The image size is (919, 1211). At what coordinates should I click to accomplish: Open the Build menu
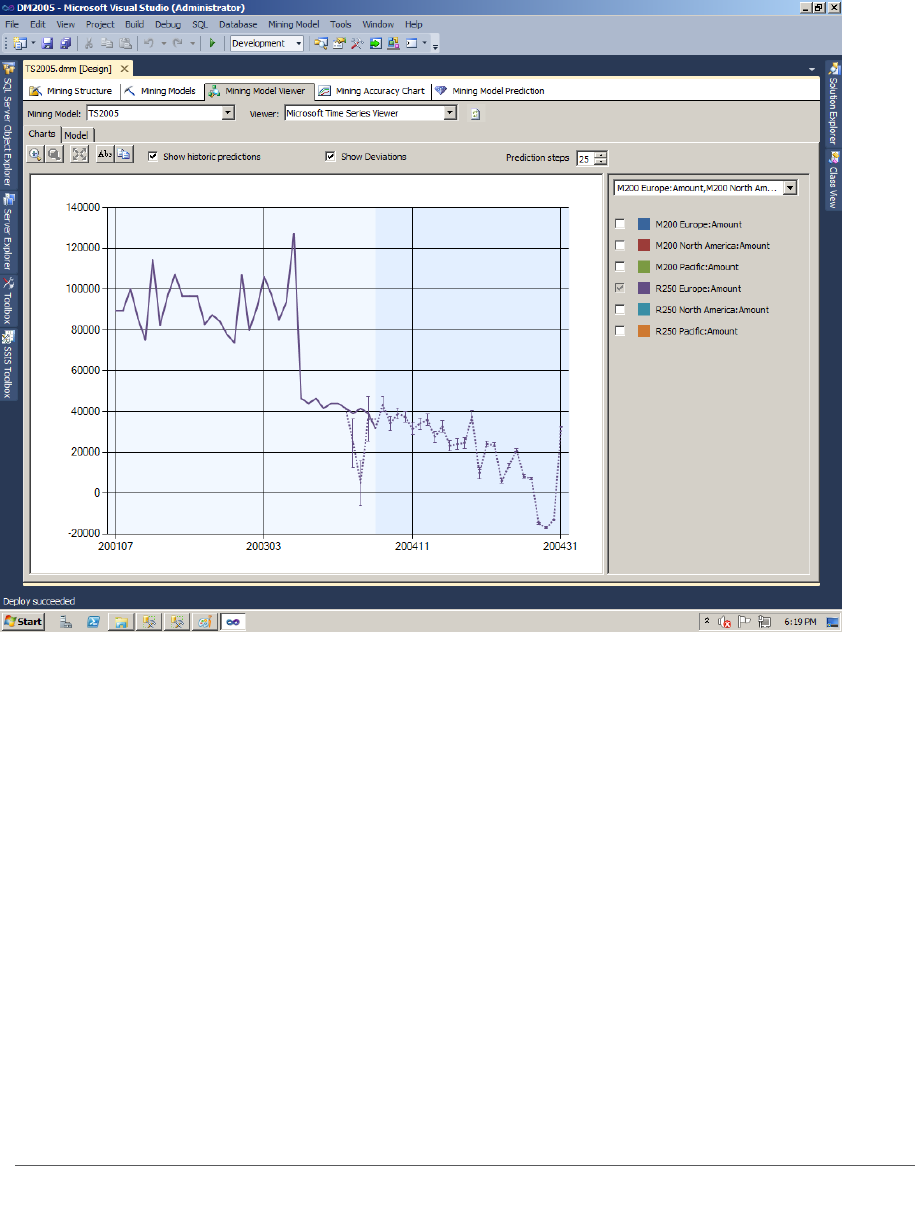(135, 24)
